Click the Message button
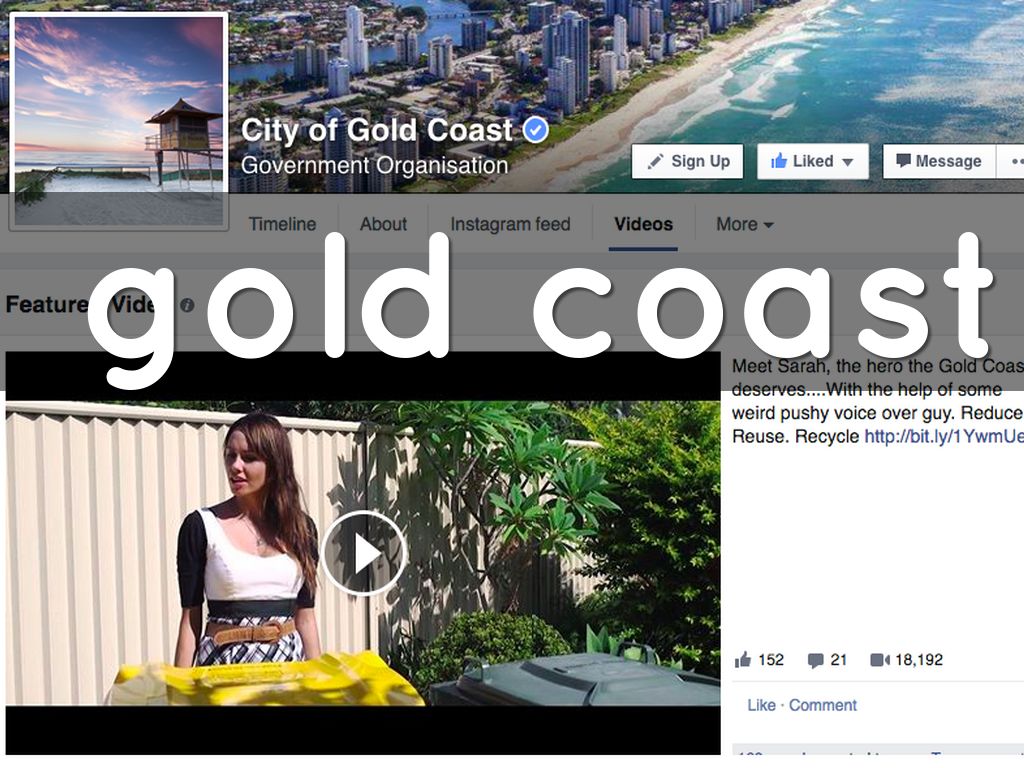Image resolution: width=1024 pixels, height=768 pixels. pos(939,161)
